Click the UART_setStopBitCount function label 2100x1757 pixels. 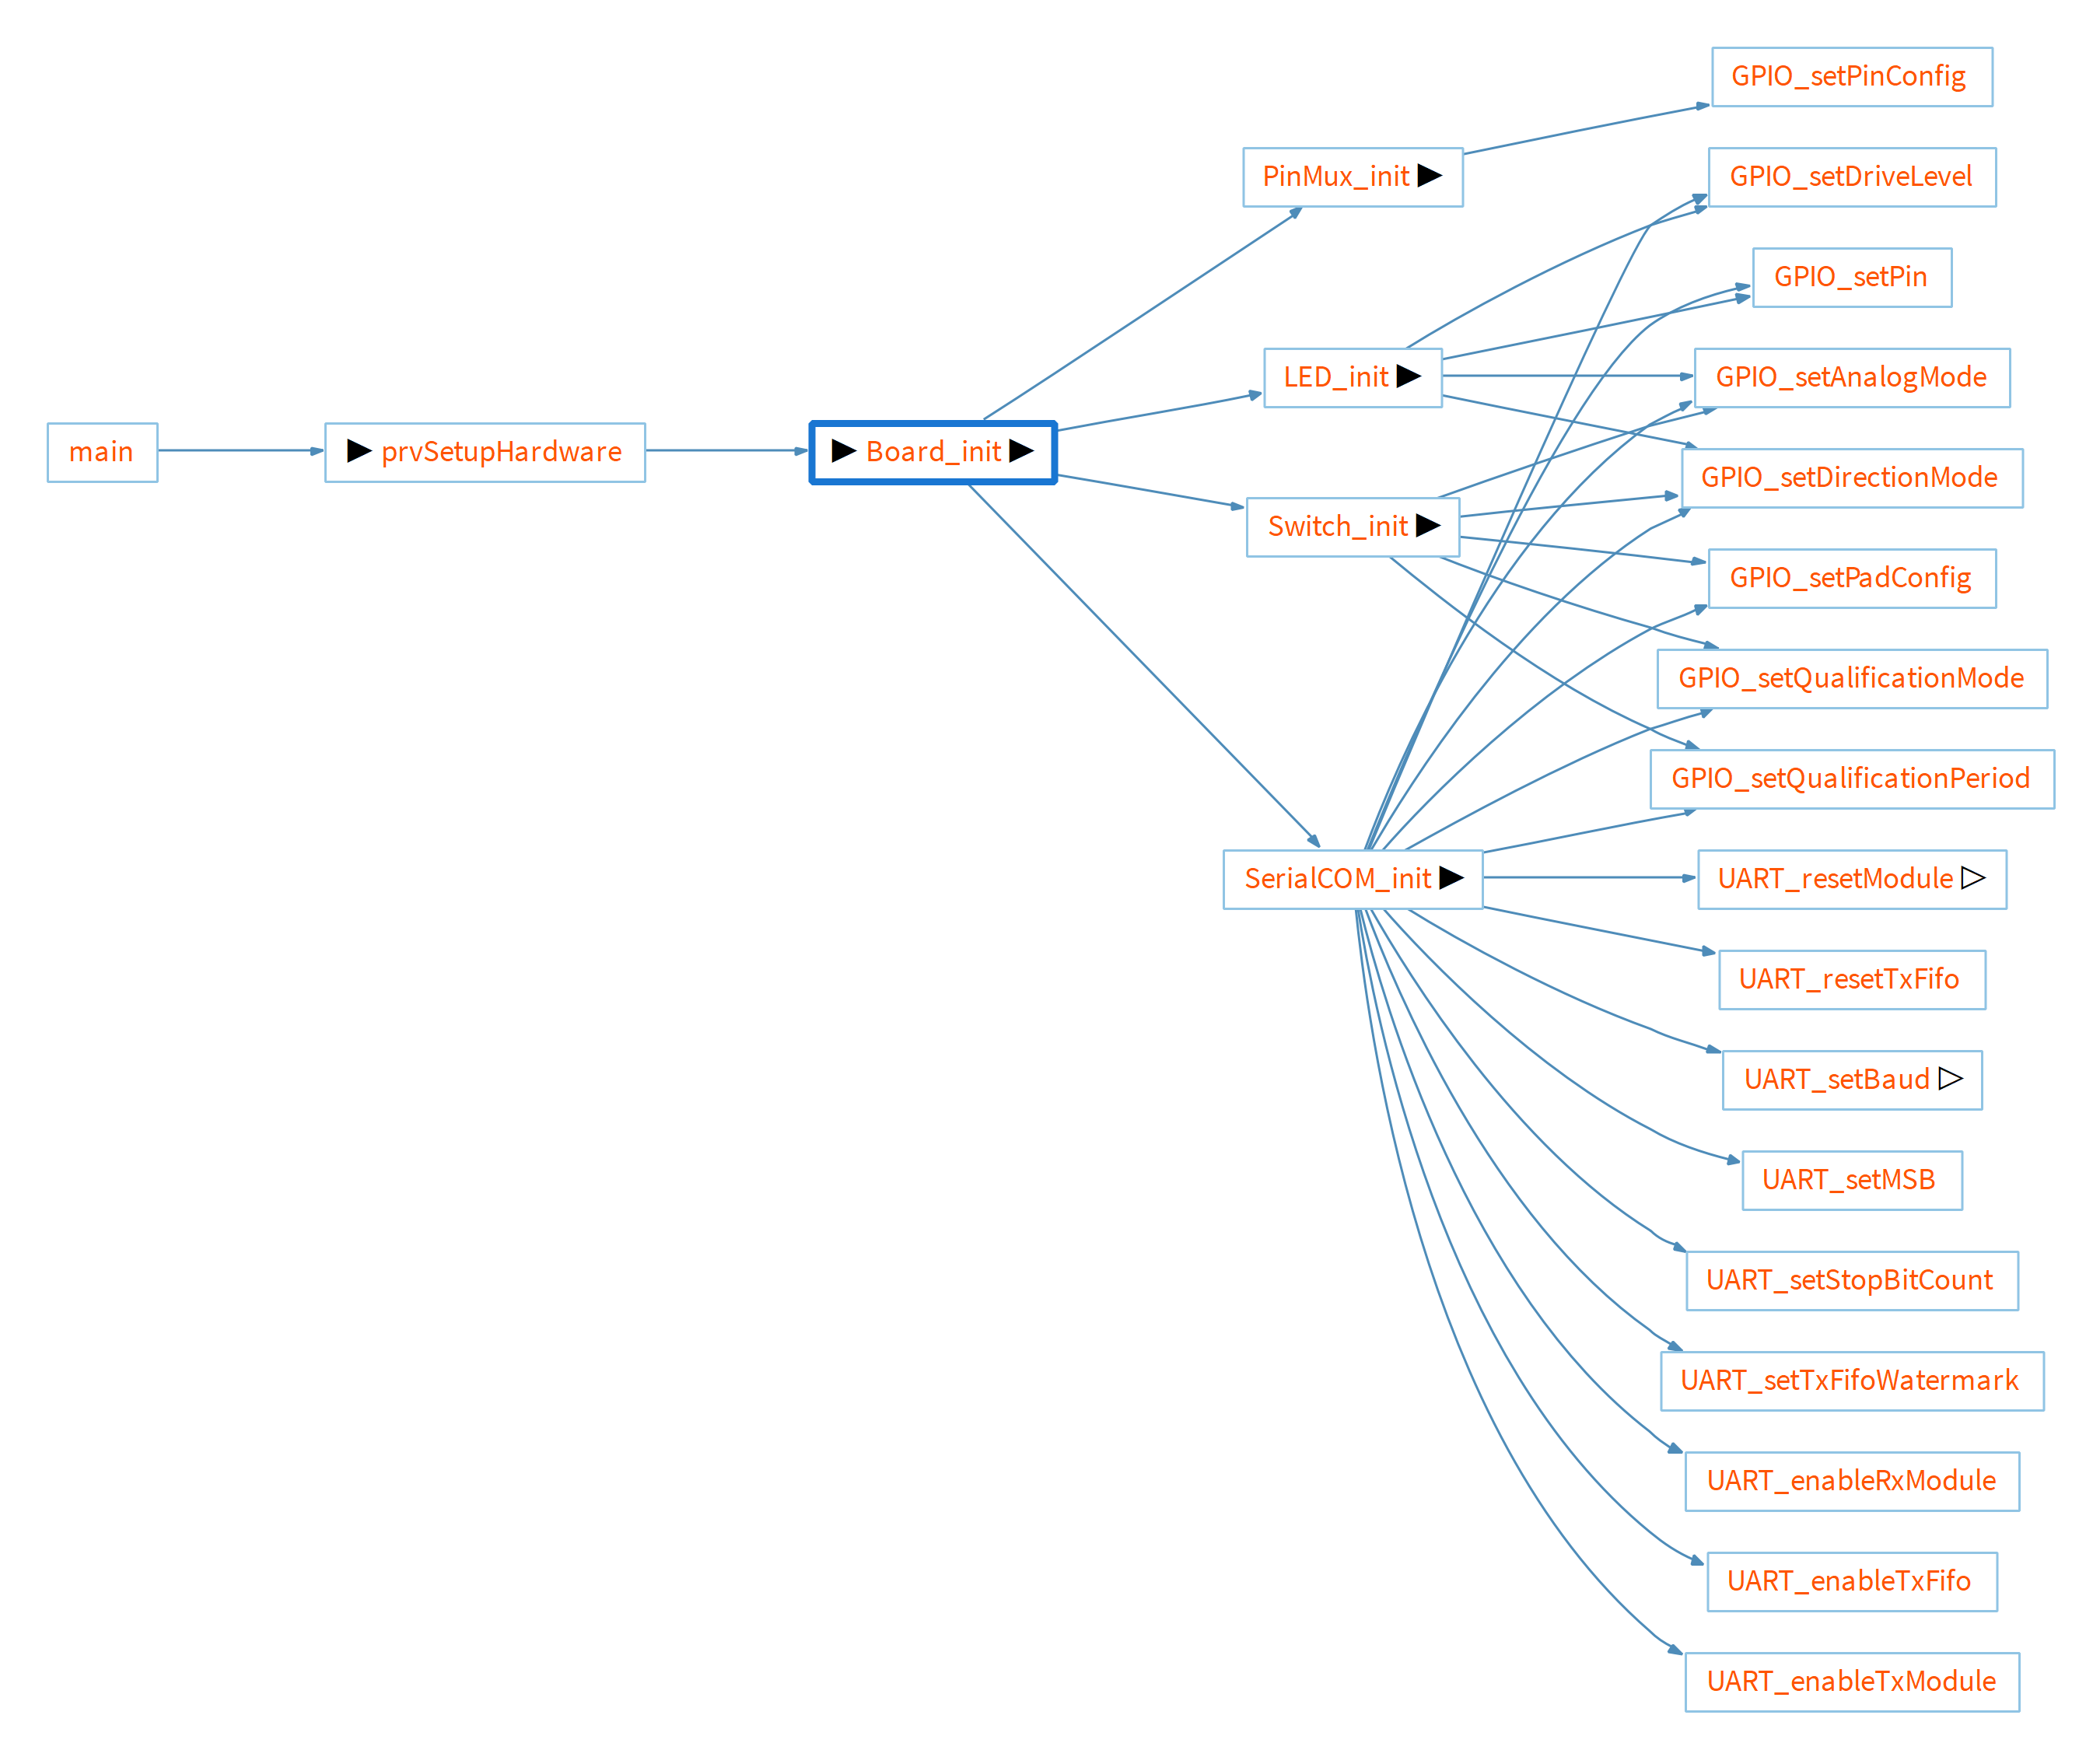[1849, 1280]
